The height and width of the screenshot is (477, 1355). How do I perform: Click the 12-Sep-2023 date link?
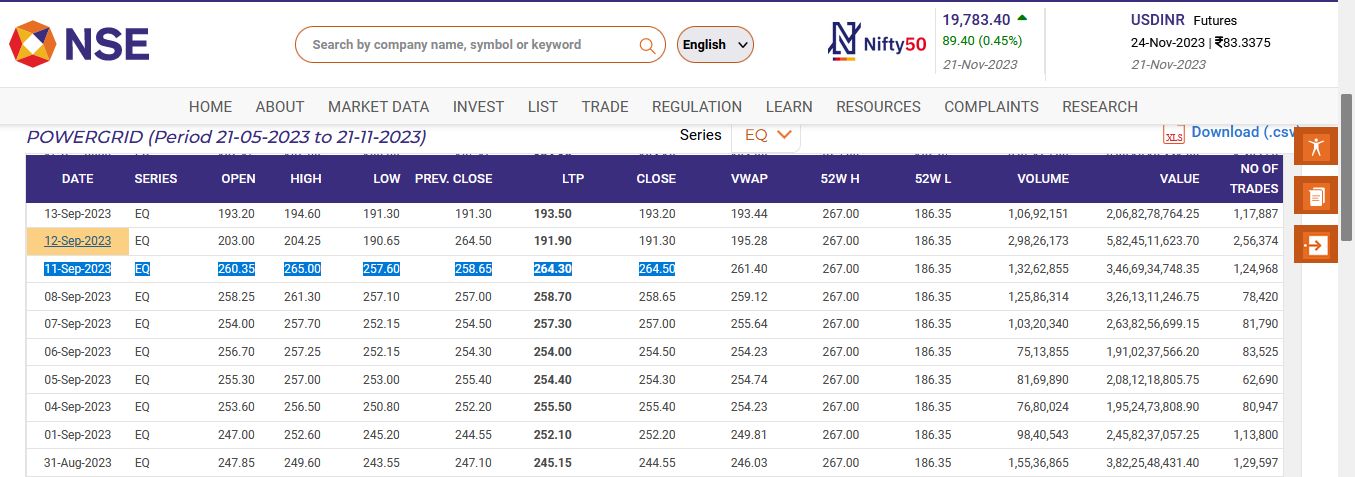(78, 241)
